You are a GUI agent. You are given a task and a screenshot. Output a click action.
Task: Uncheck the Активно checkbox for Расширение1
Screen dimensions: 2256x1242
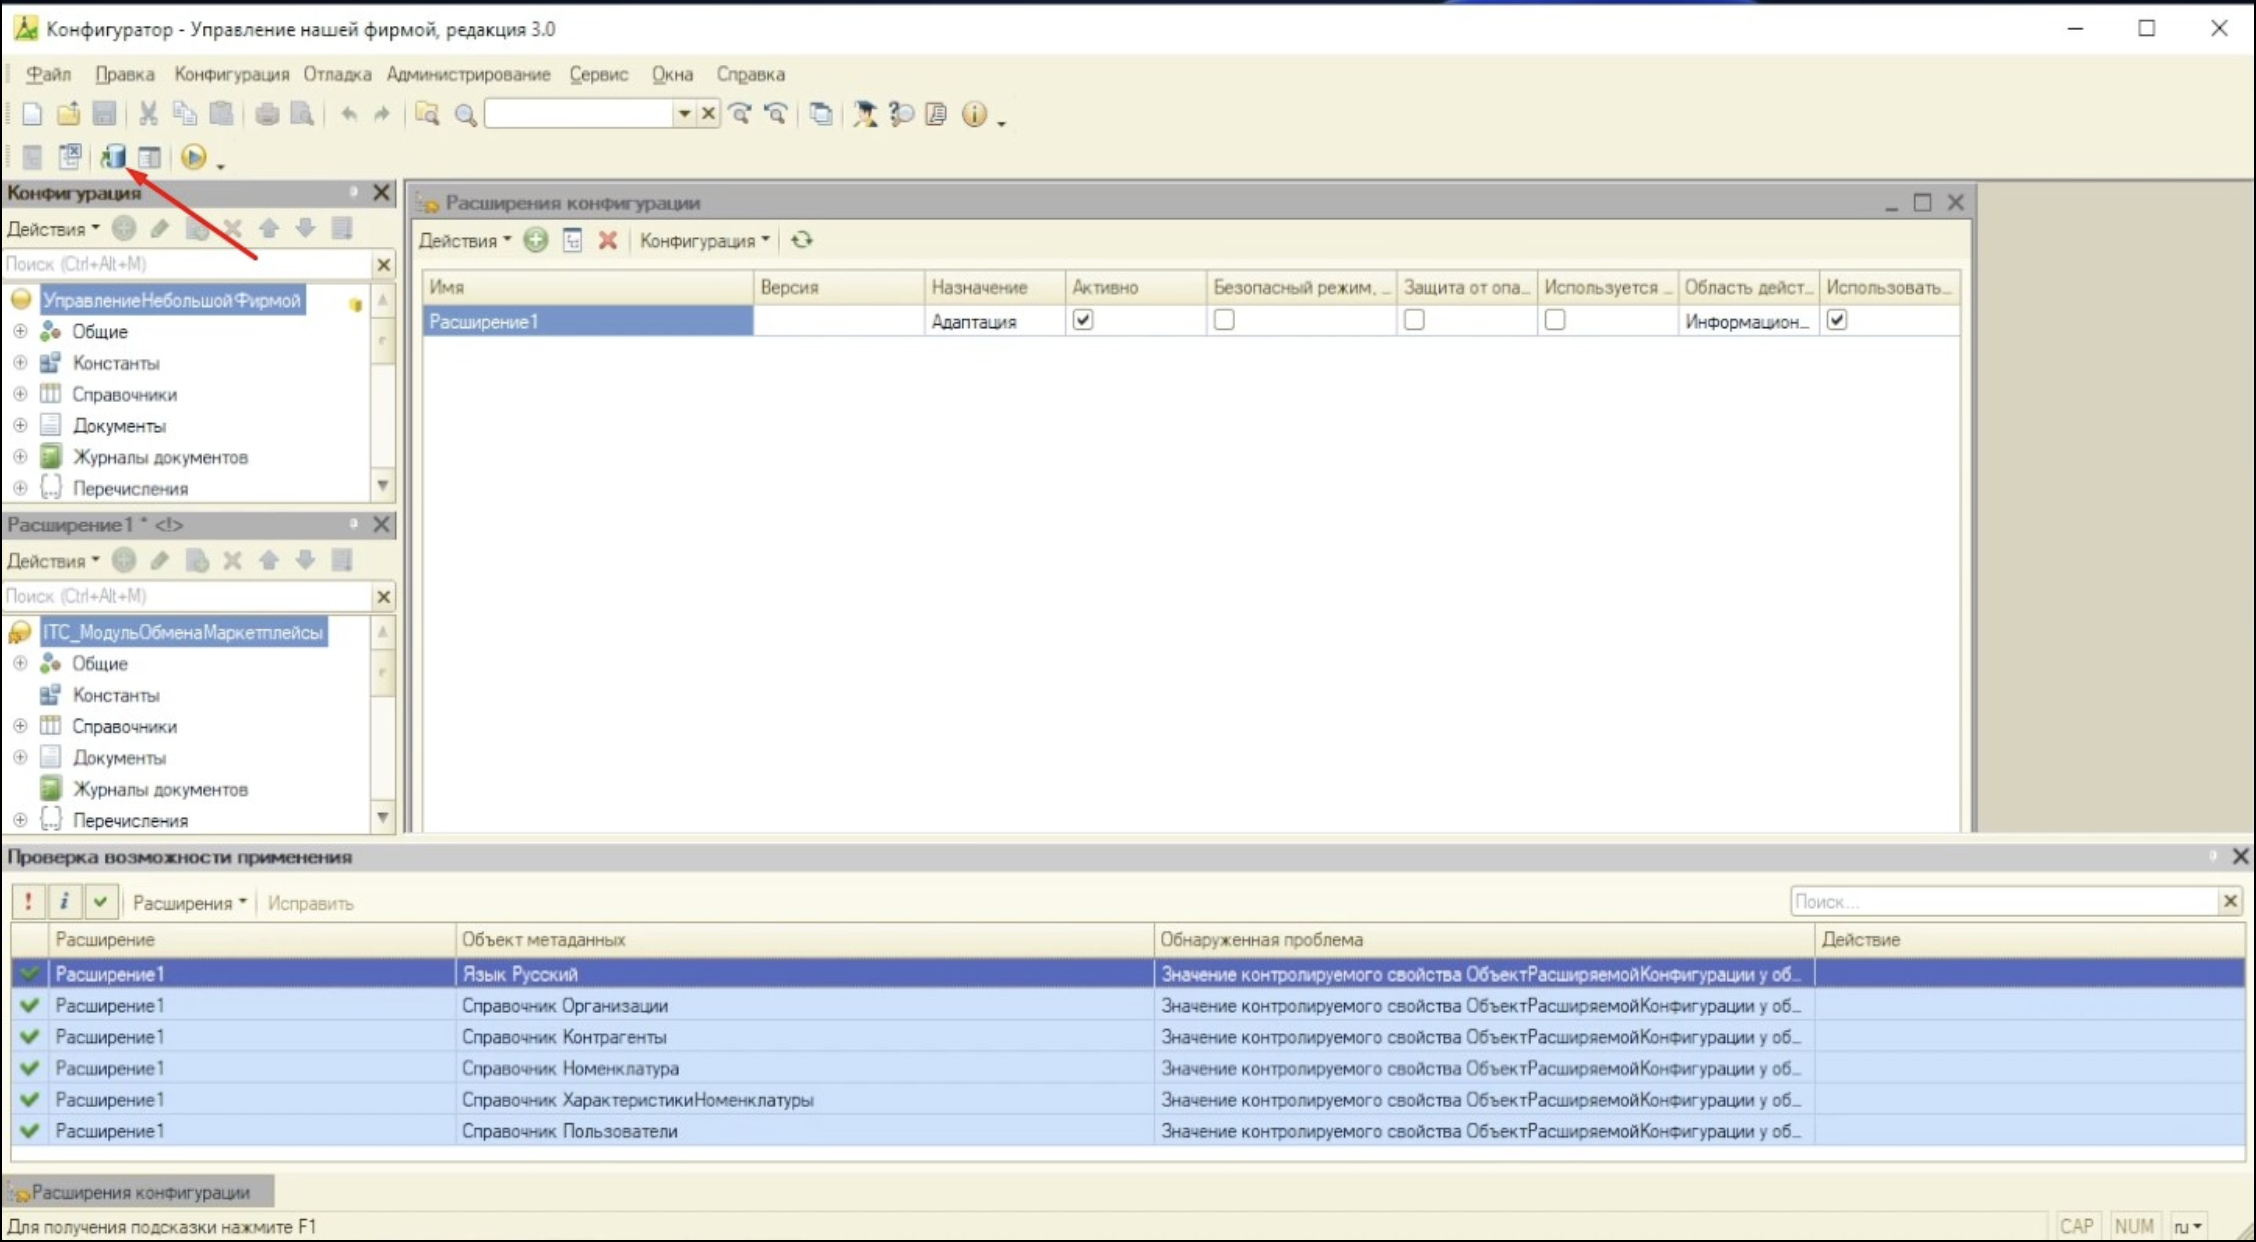1083,320
